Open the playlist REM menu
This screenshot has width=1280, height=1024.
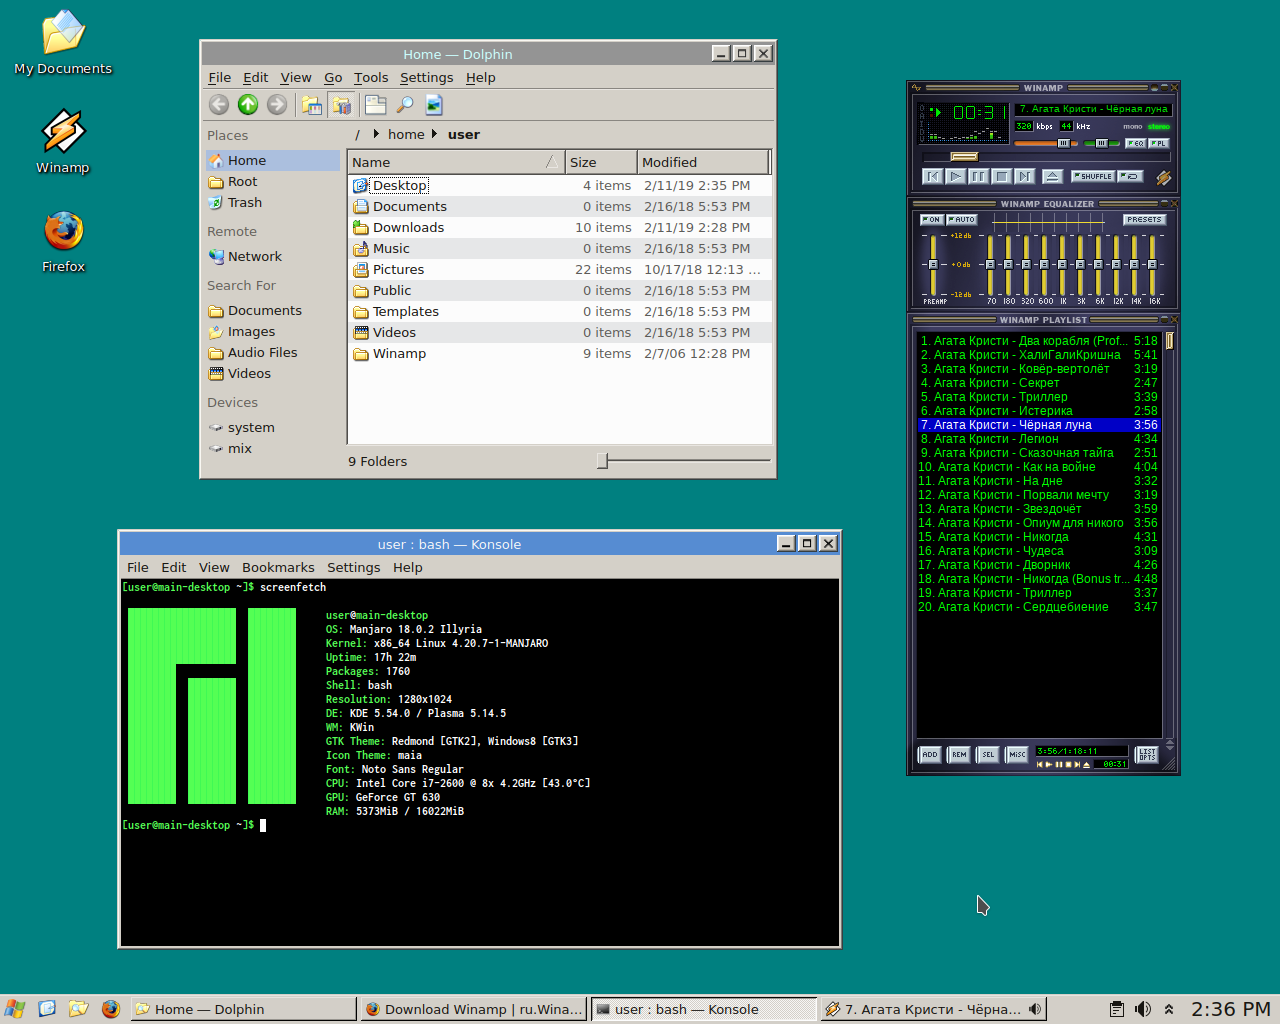(959, 755)
